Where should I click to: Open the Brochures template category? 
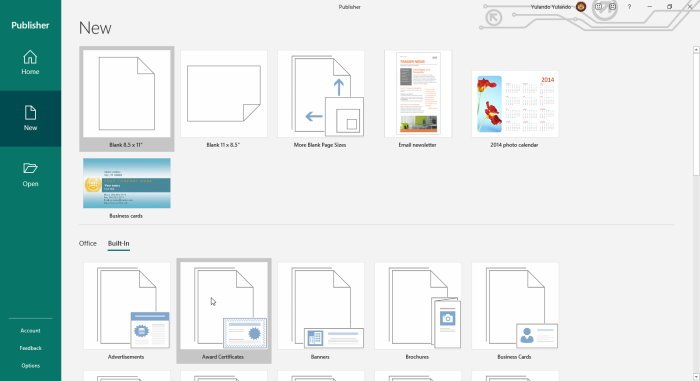click(417, 311)
